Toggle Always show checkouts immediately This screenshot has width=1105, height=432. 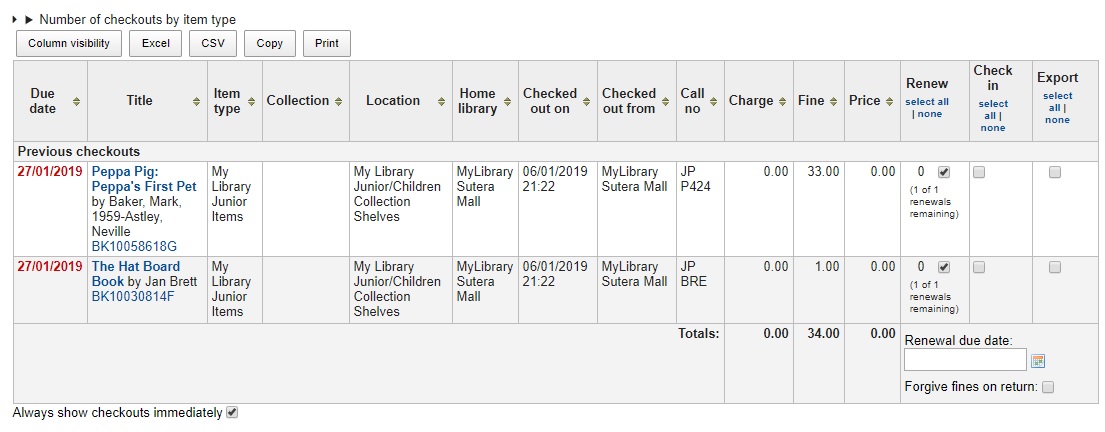pos(232,412)
